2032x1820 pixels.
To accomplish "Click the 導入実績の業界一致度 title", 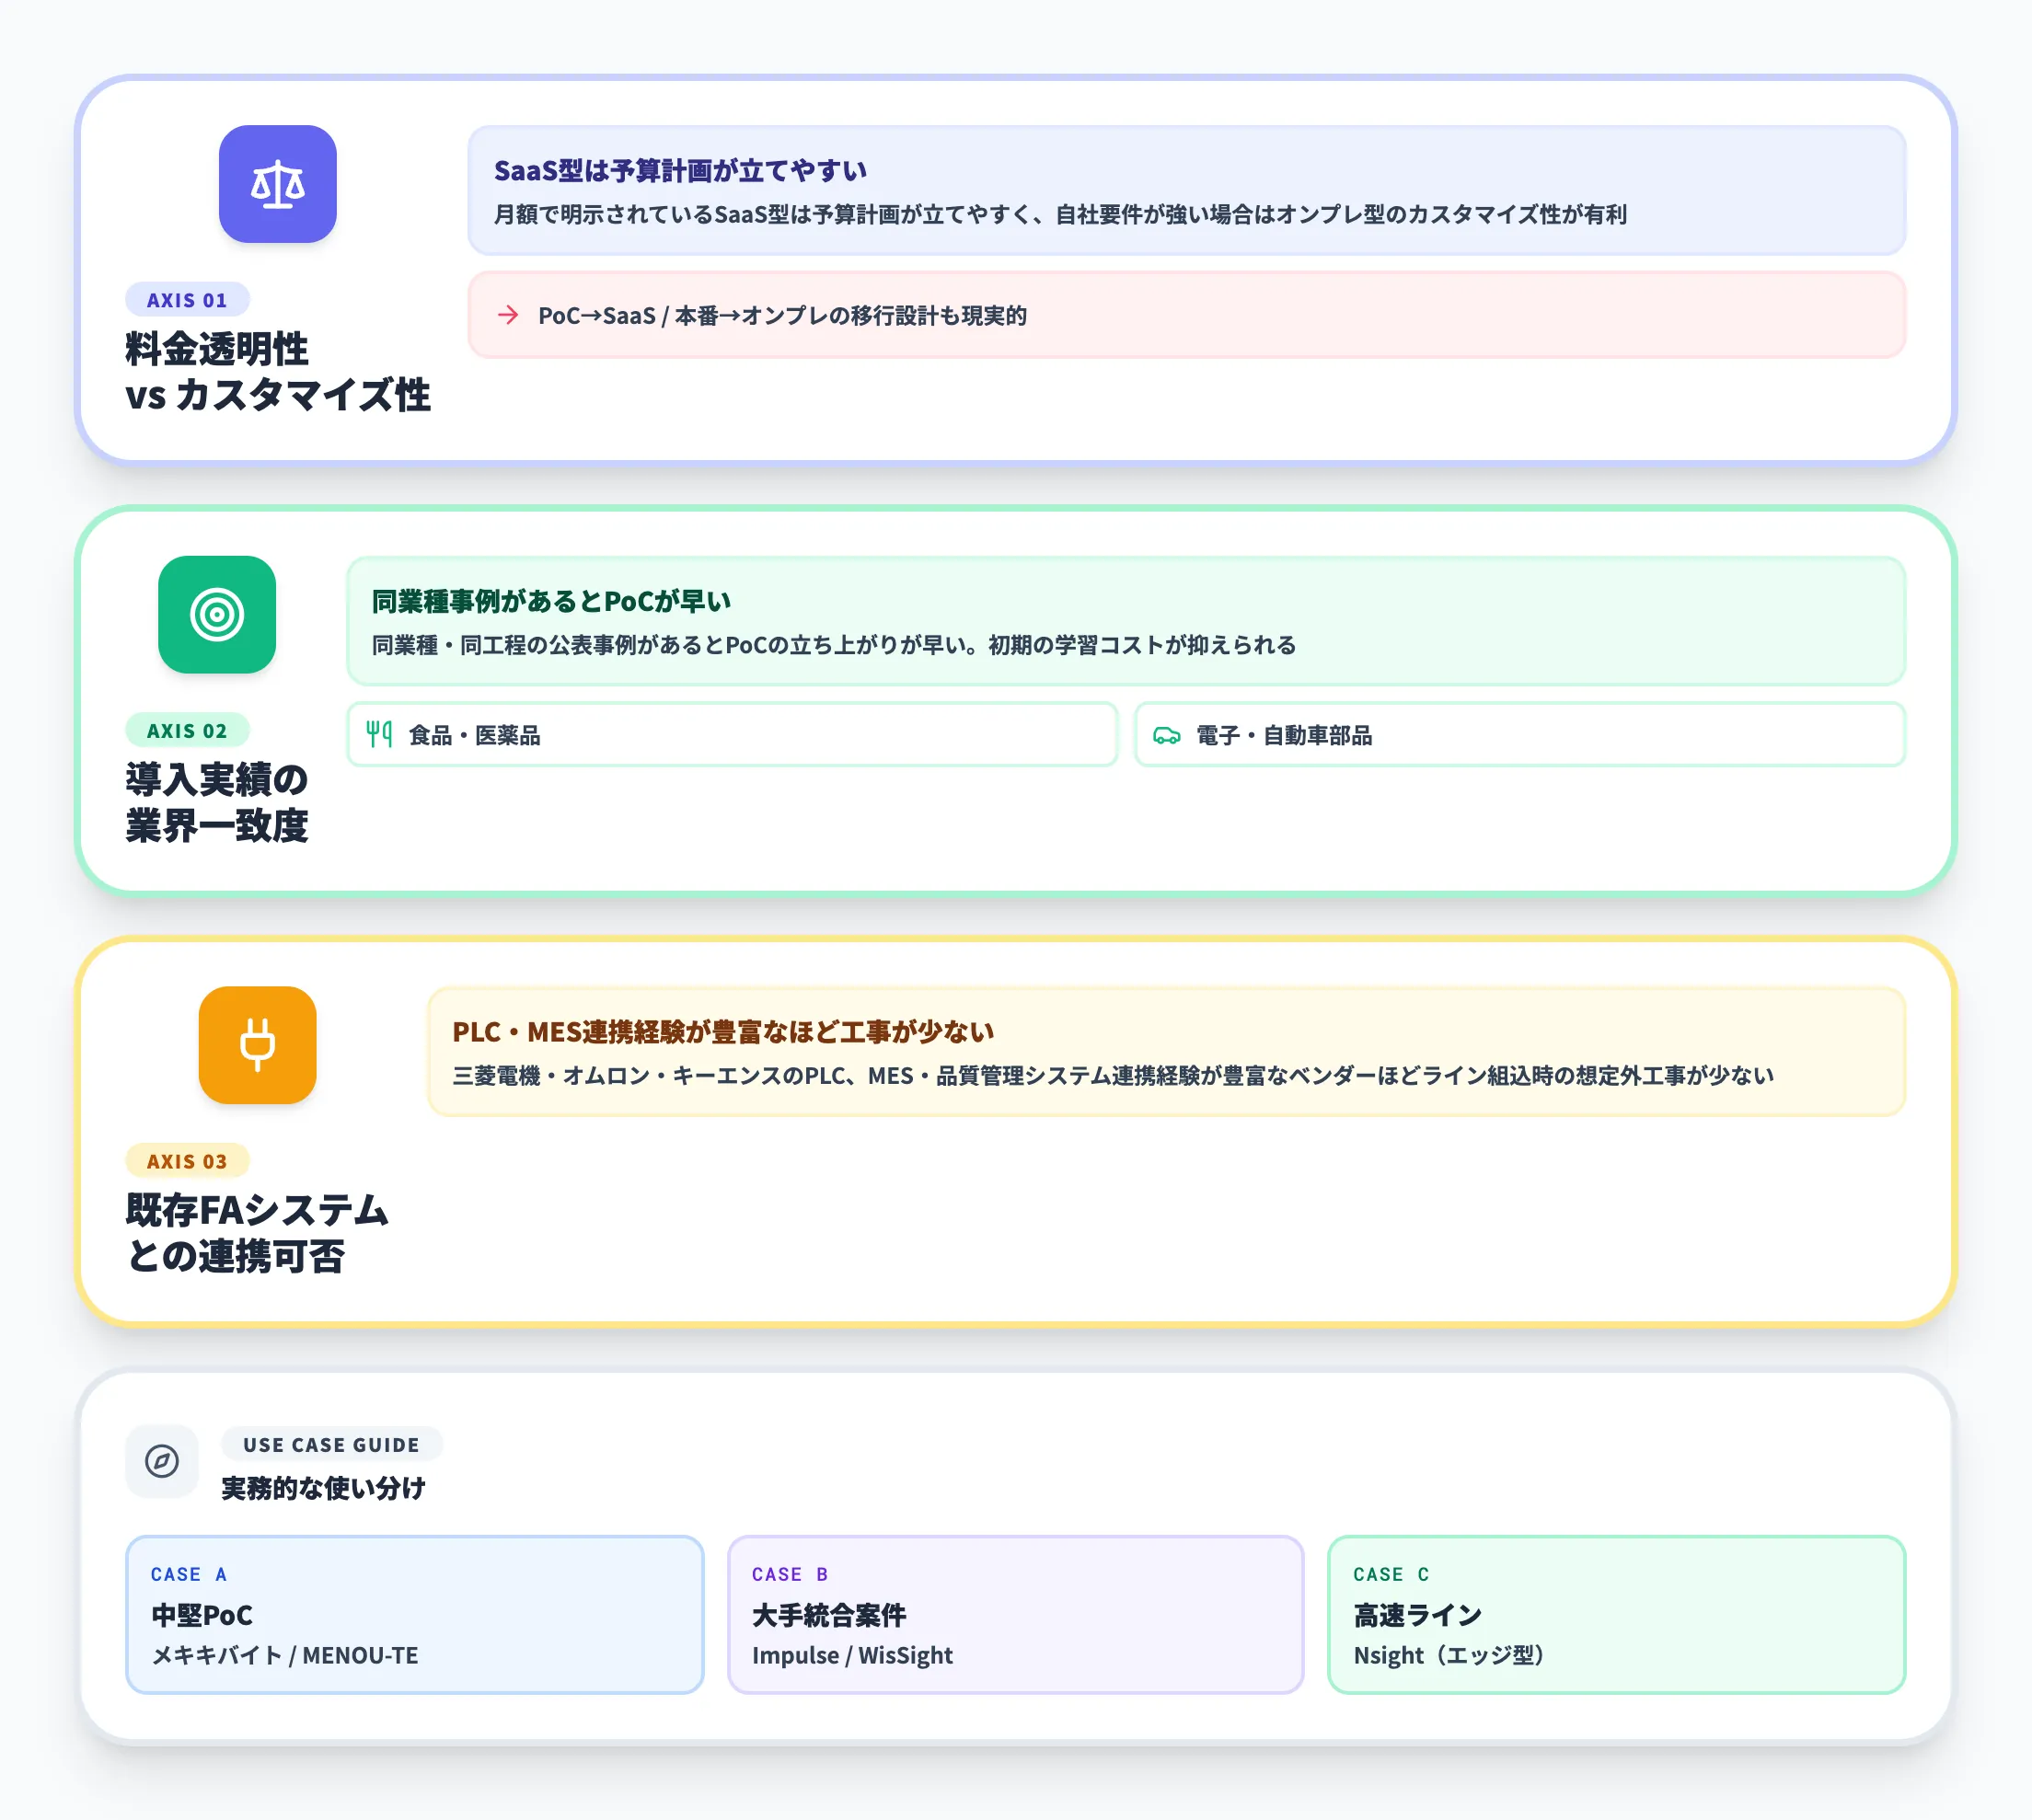I will click(x=217, y=802).
